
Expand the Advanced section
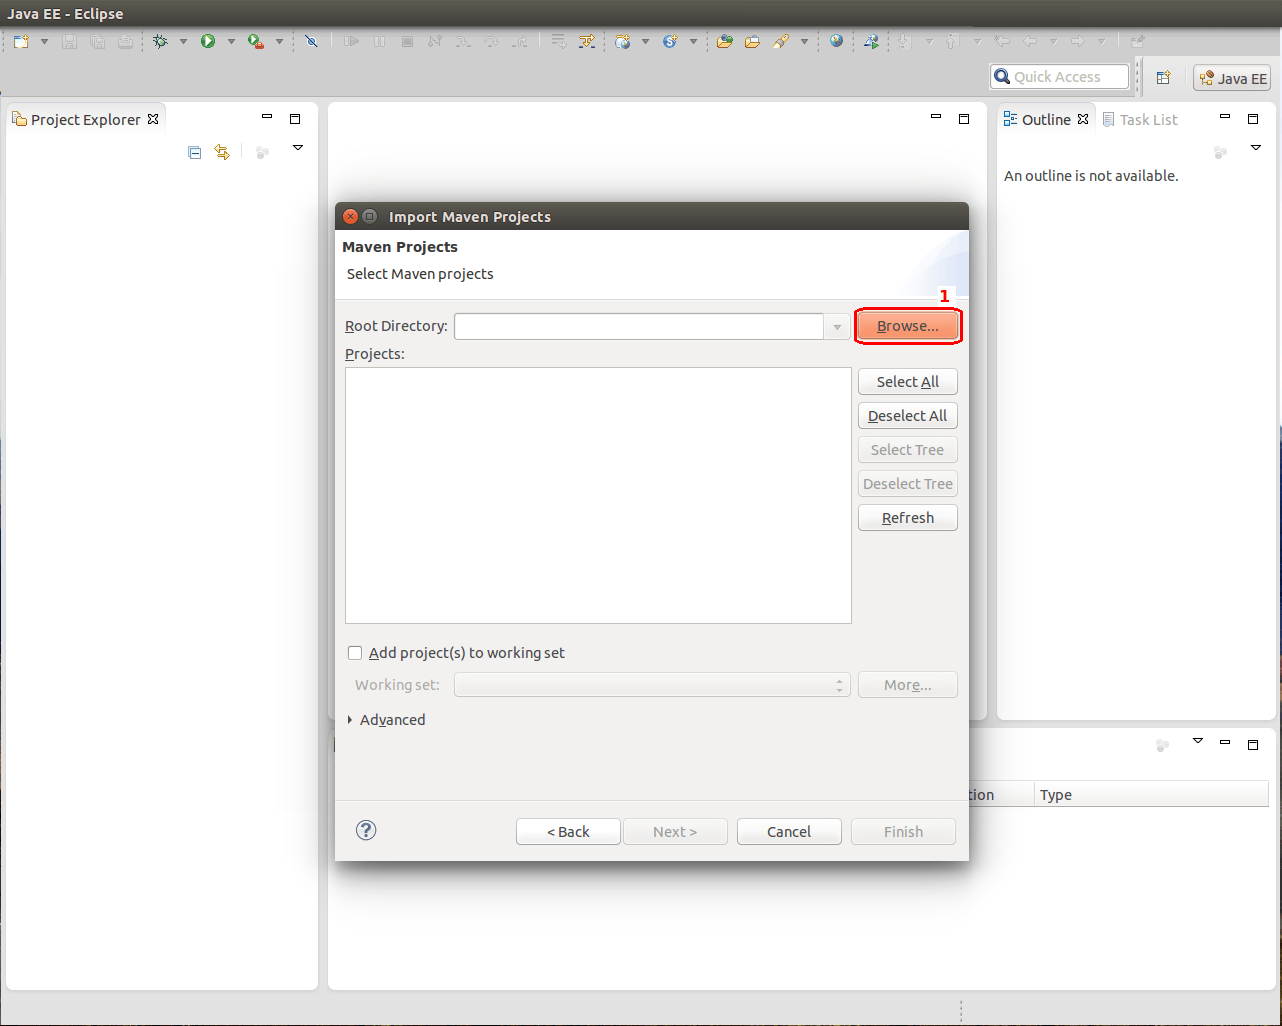[350, 720]
